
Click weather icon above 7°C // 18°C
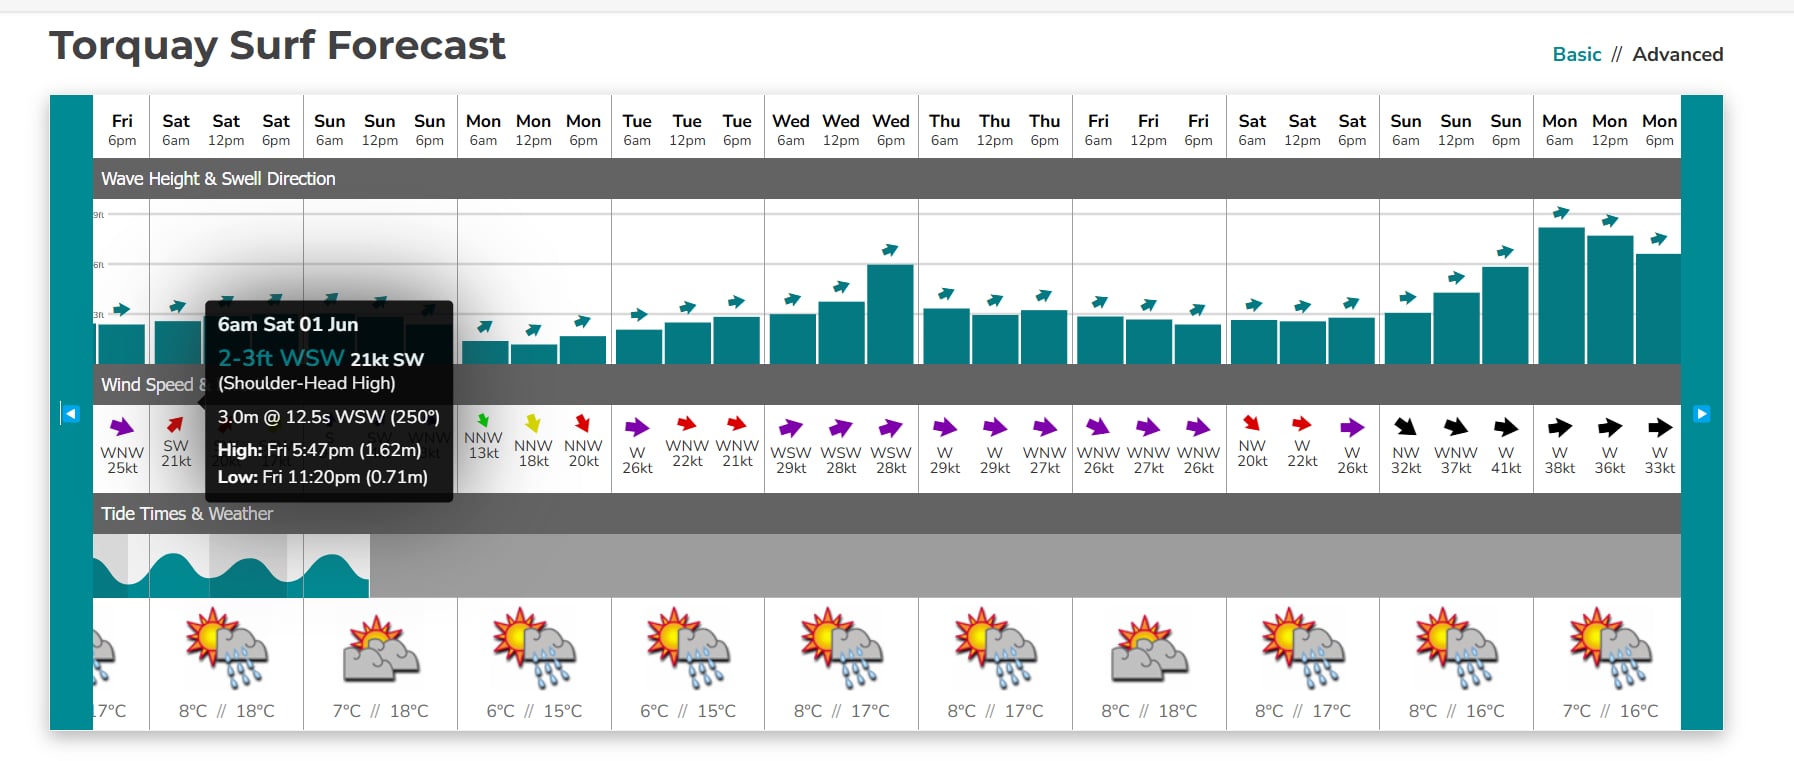(380, 648)
